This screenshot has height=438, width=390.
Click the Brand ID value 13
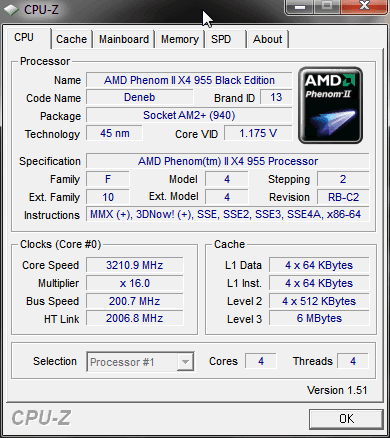276,97
